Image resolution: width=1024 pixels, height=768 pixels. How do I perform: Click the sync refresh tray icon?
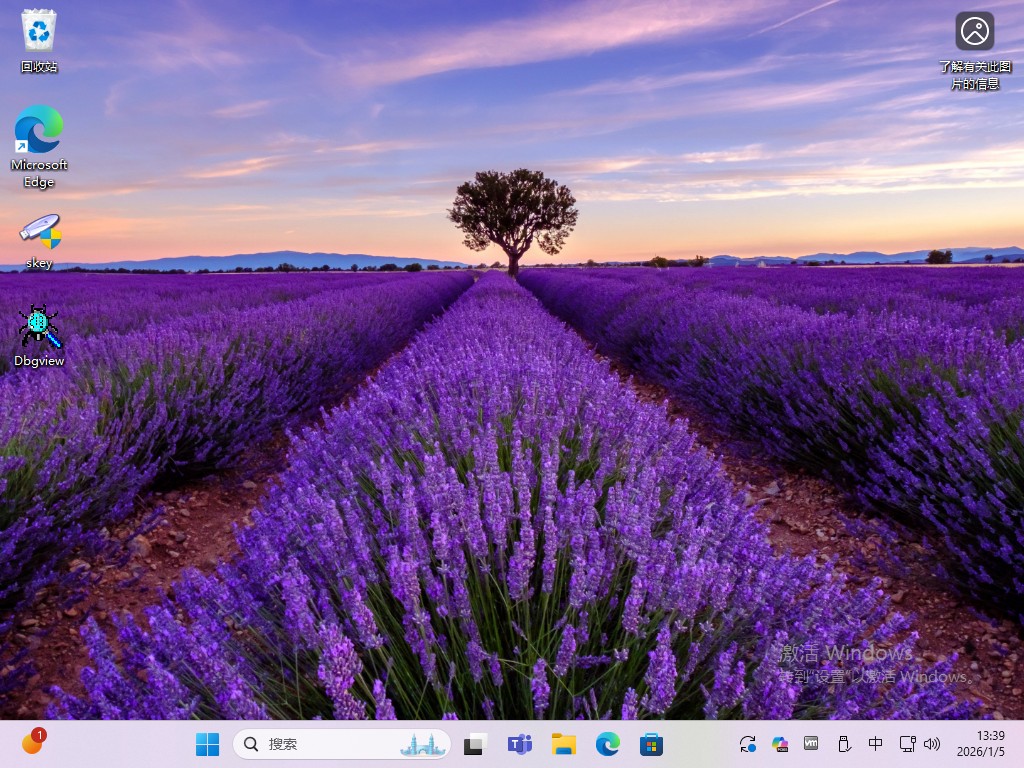748,744
